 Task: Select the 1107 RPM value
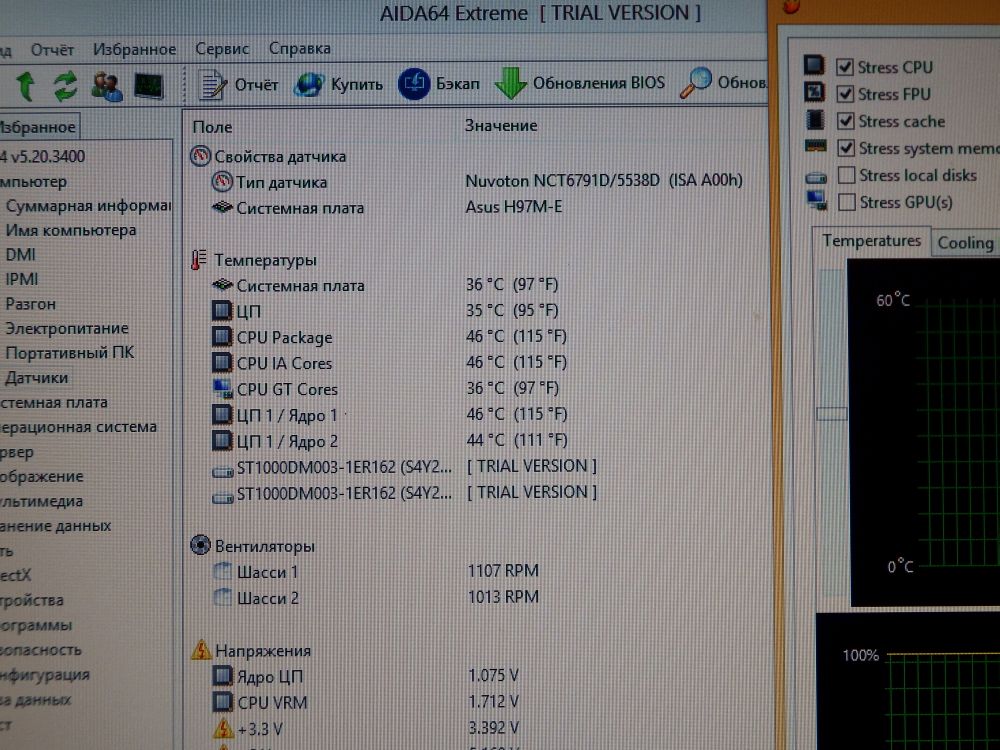pyautogui.click(x=503, y=571)
